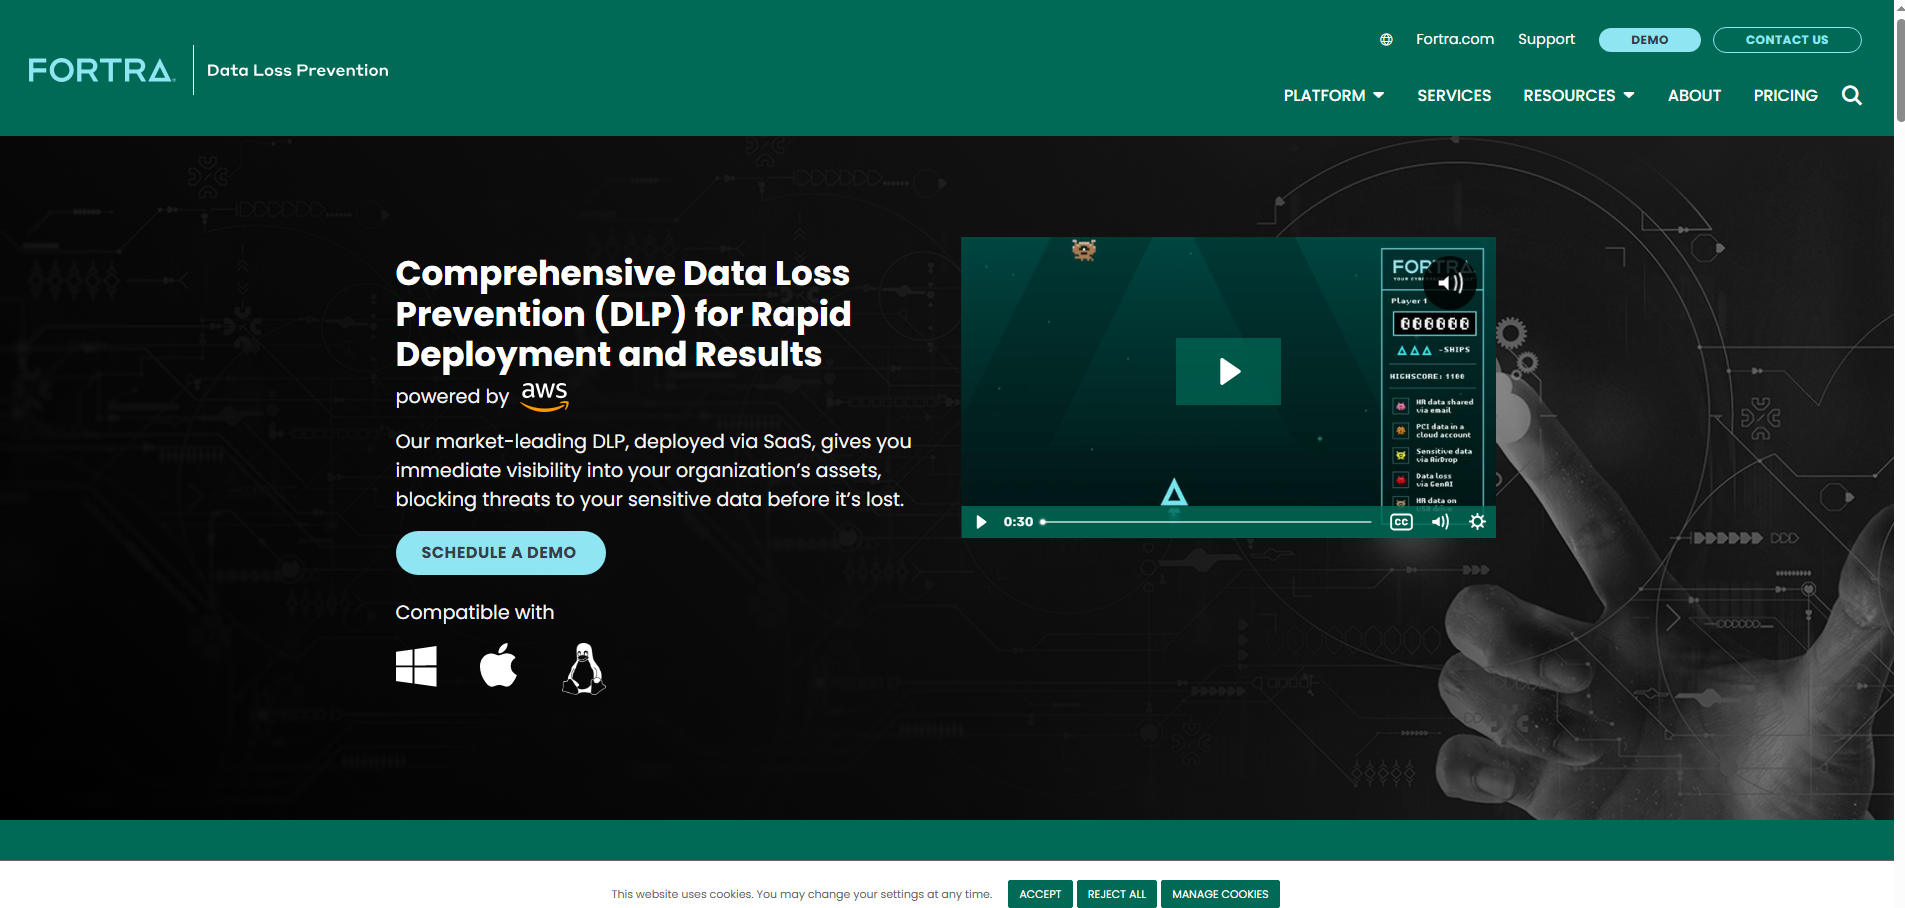Click the AWS logo
This screenshot has width=1905, height=908.
point(545,396)
